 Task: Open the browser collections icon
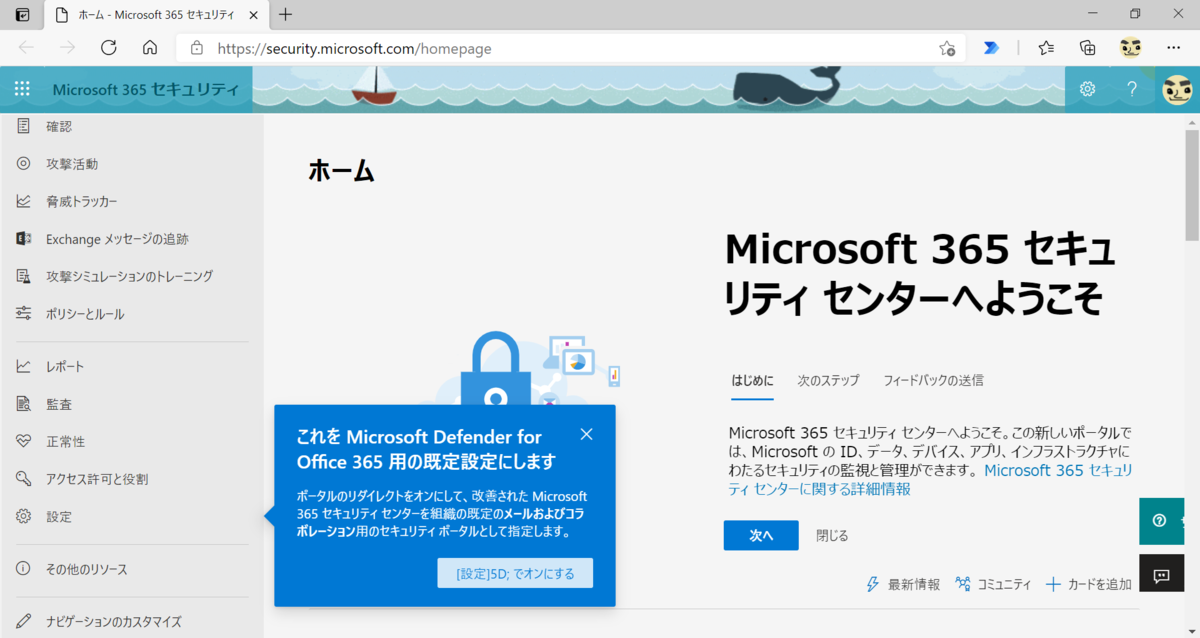pos(1088,47)
